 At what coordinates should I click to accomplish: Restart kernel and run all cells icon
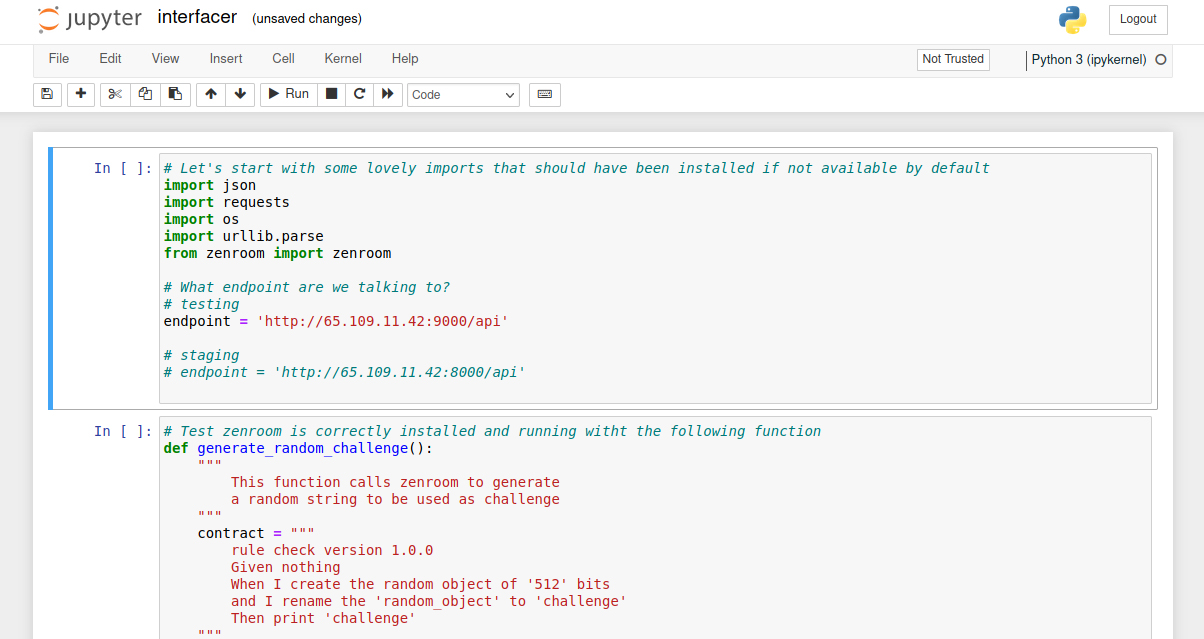[388, 94]
